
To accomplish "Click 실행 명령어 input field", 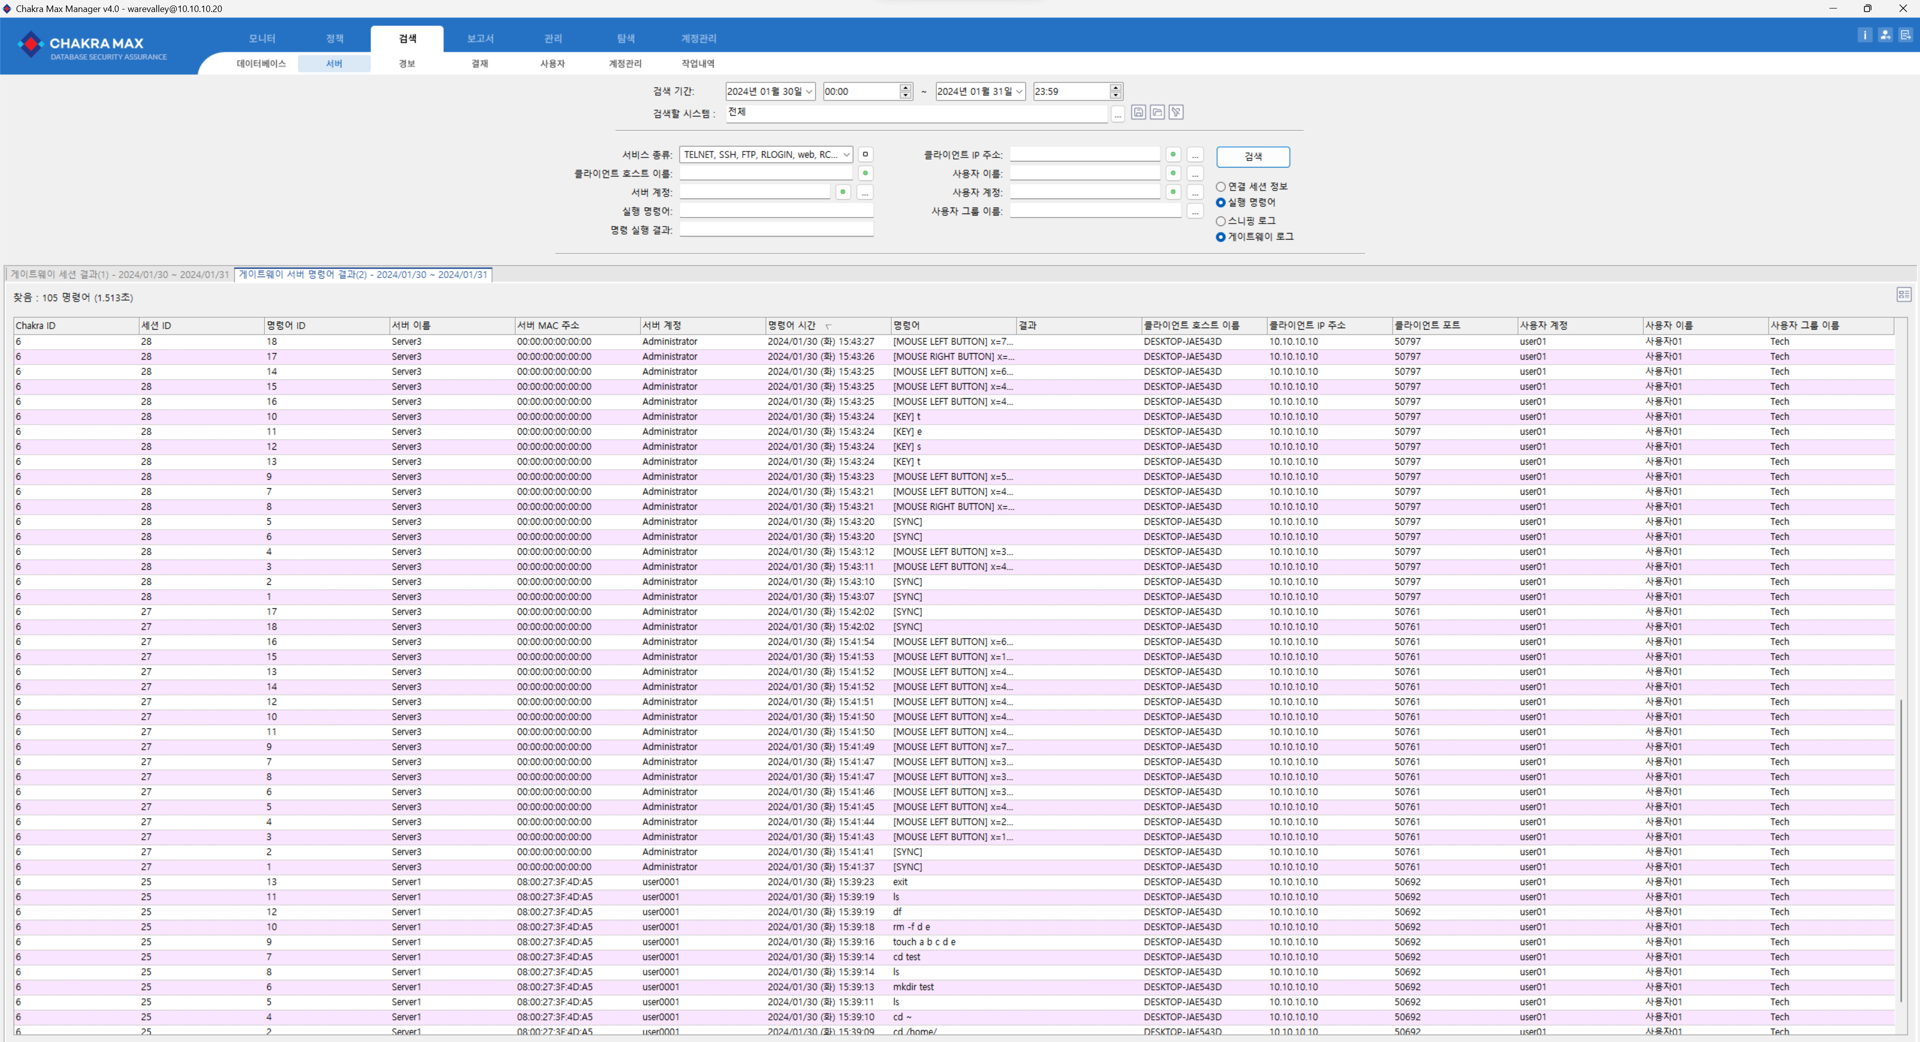I will pos(776,211).
